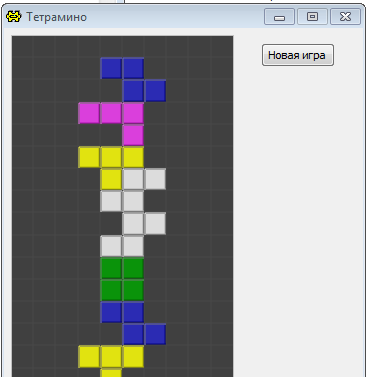Click the yellow Тетрамино app icon in title bar
Viewport: 366px width, 377px height.
14,16
